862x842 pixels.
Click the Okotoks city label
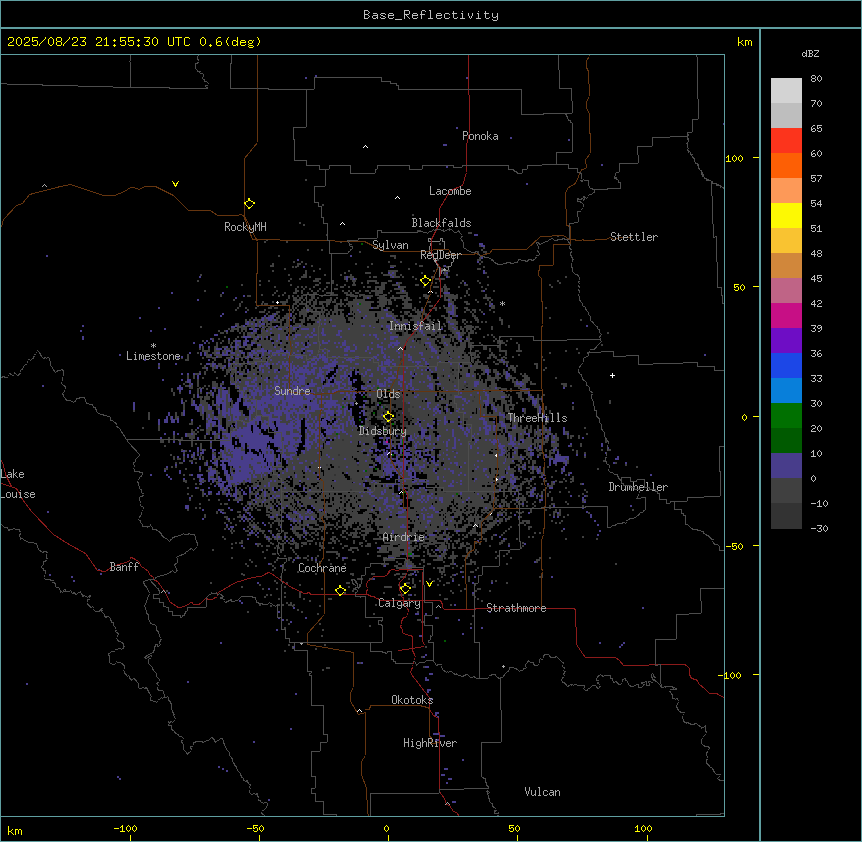point(412,700)
